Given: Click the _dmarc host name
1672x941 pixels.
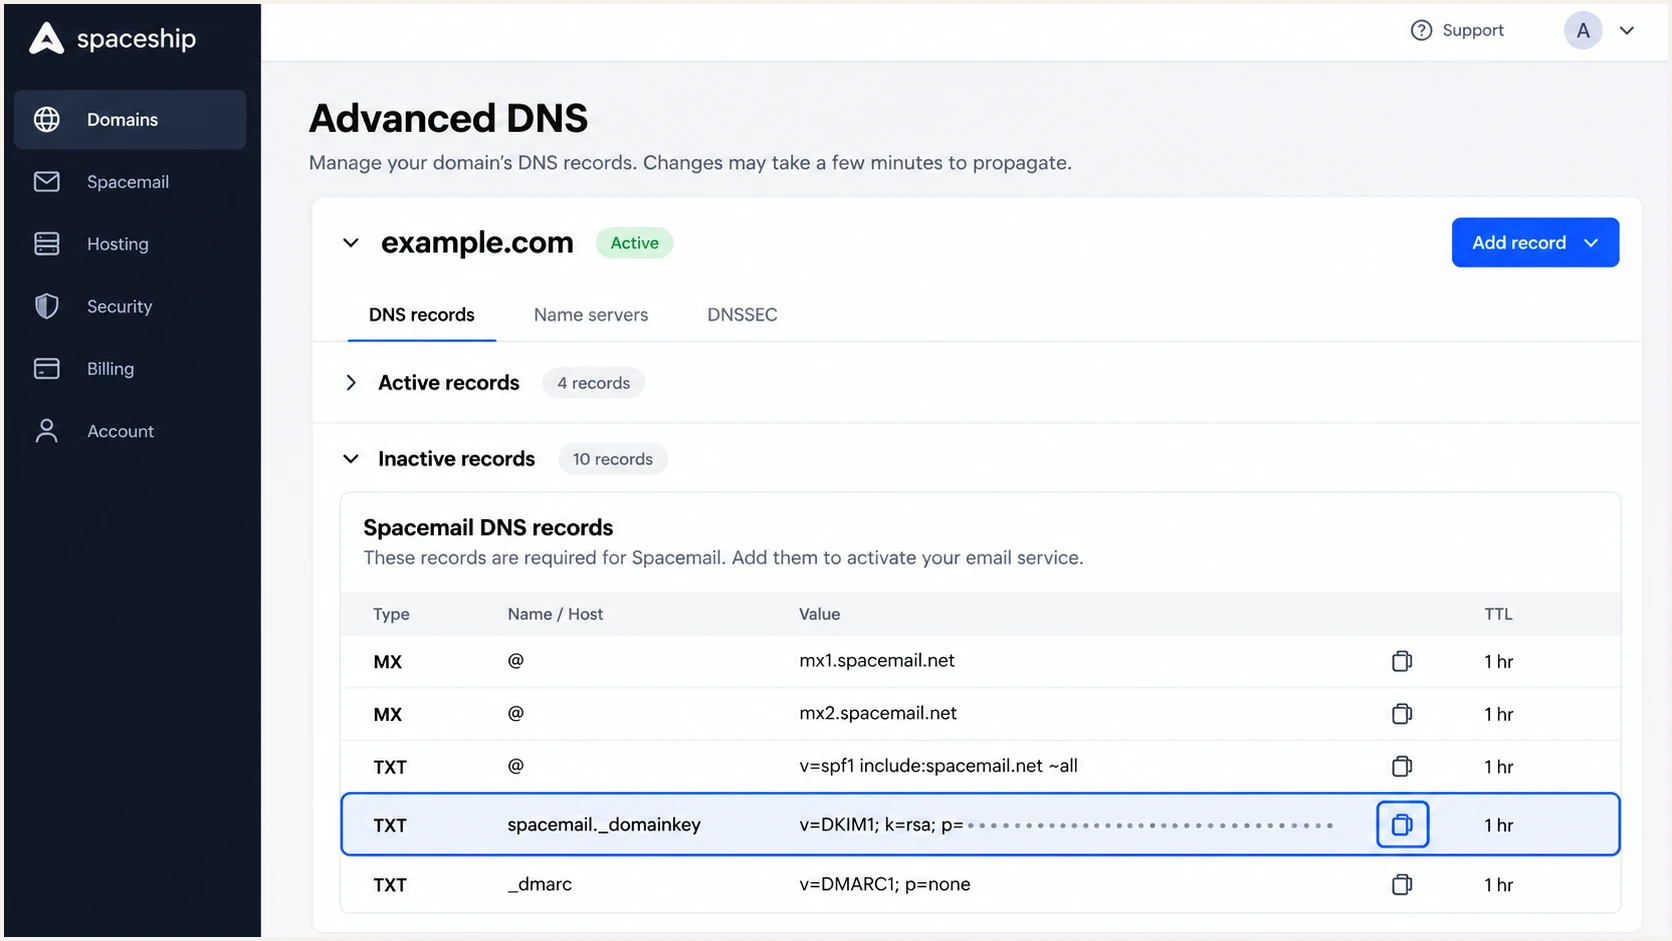Looking at the screenshot, I should [x=540, y=884].
